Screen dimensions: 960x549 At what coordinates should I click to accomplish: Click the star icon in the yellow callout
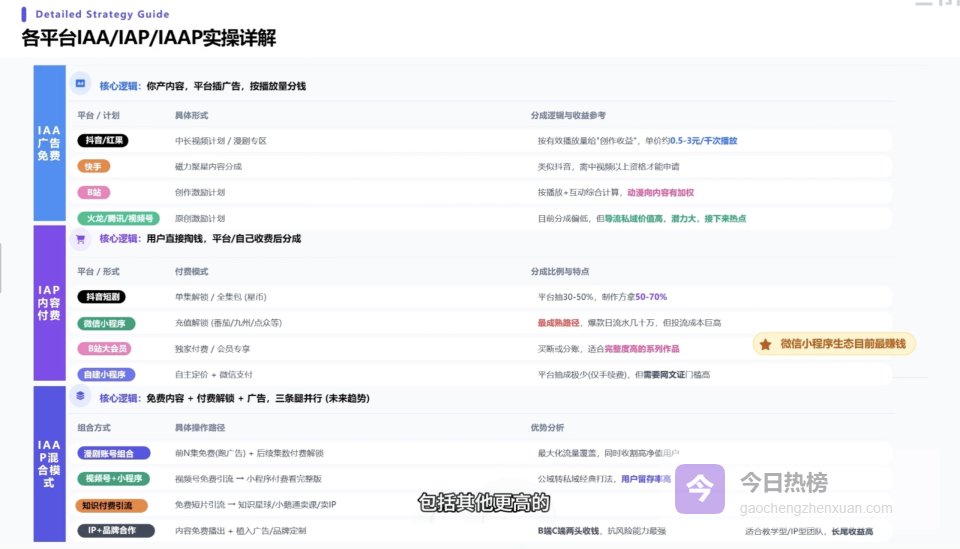pyautogui.click(x=765, y=345)
